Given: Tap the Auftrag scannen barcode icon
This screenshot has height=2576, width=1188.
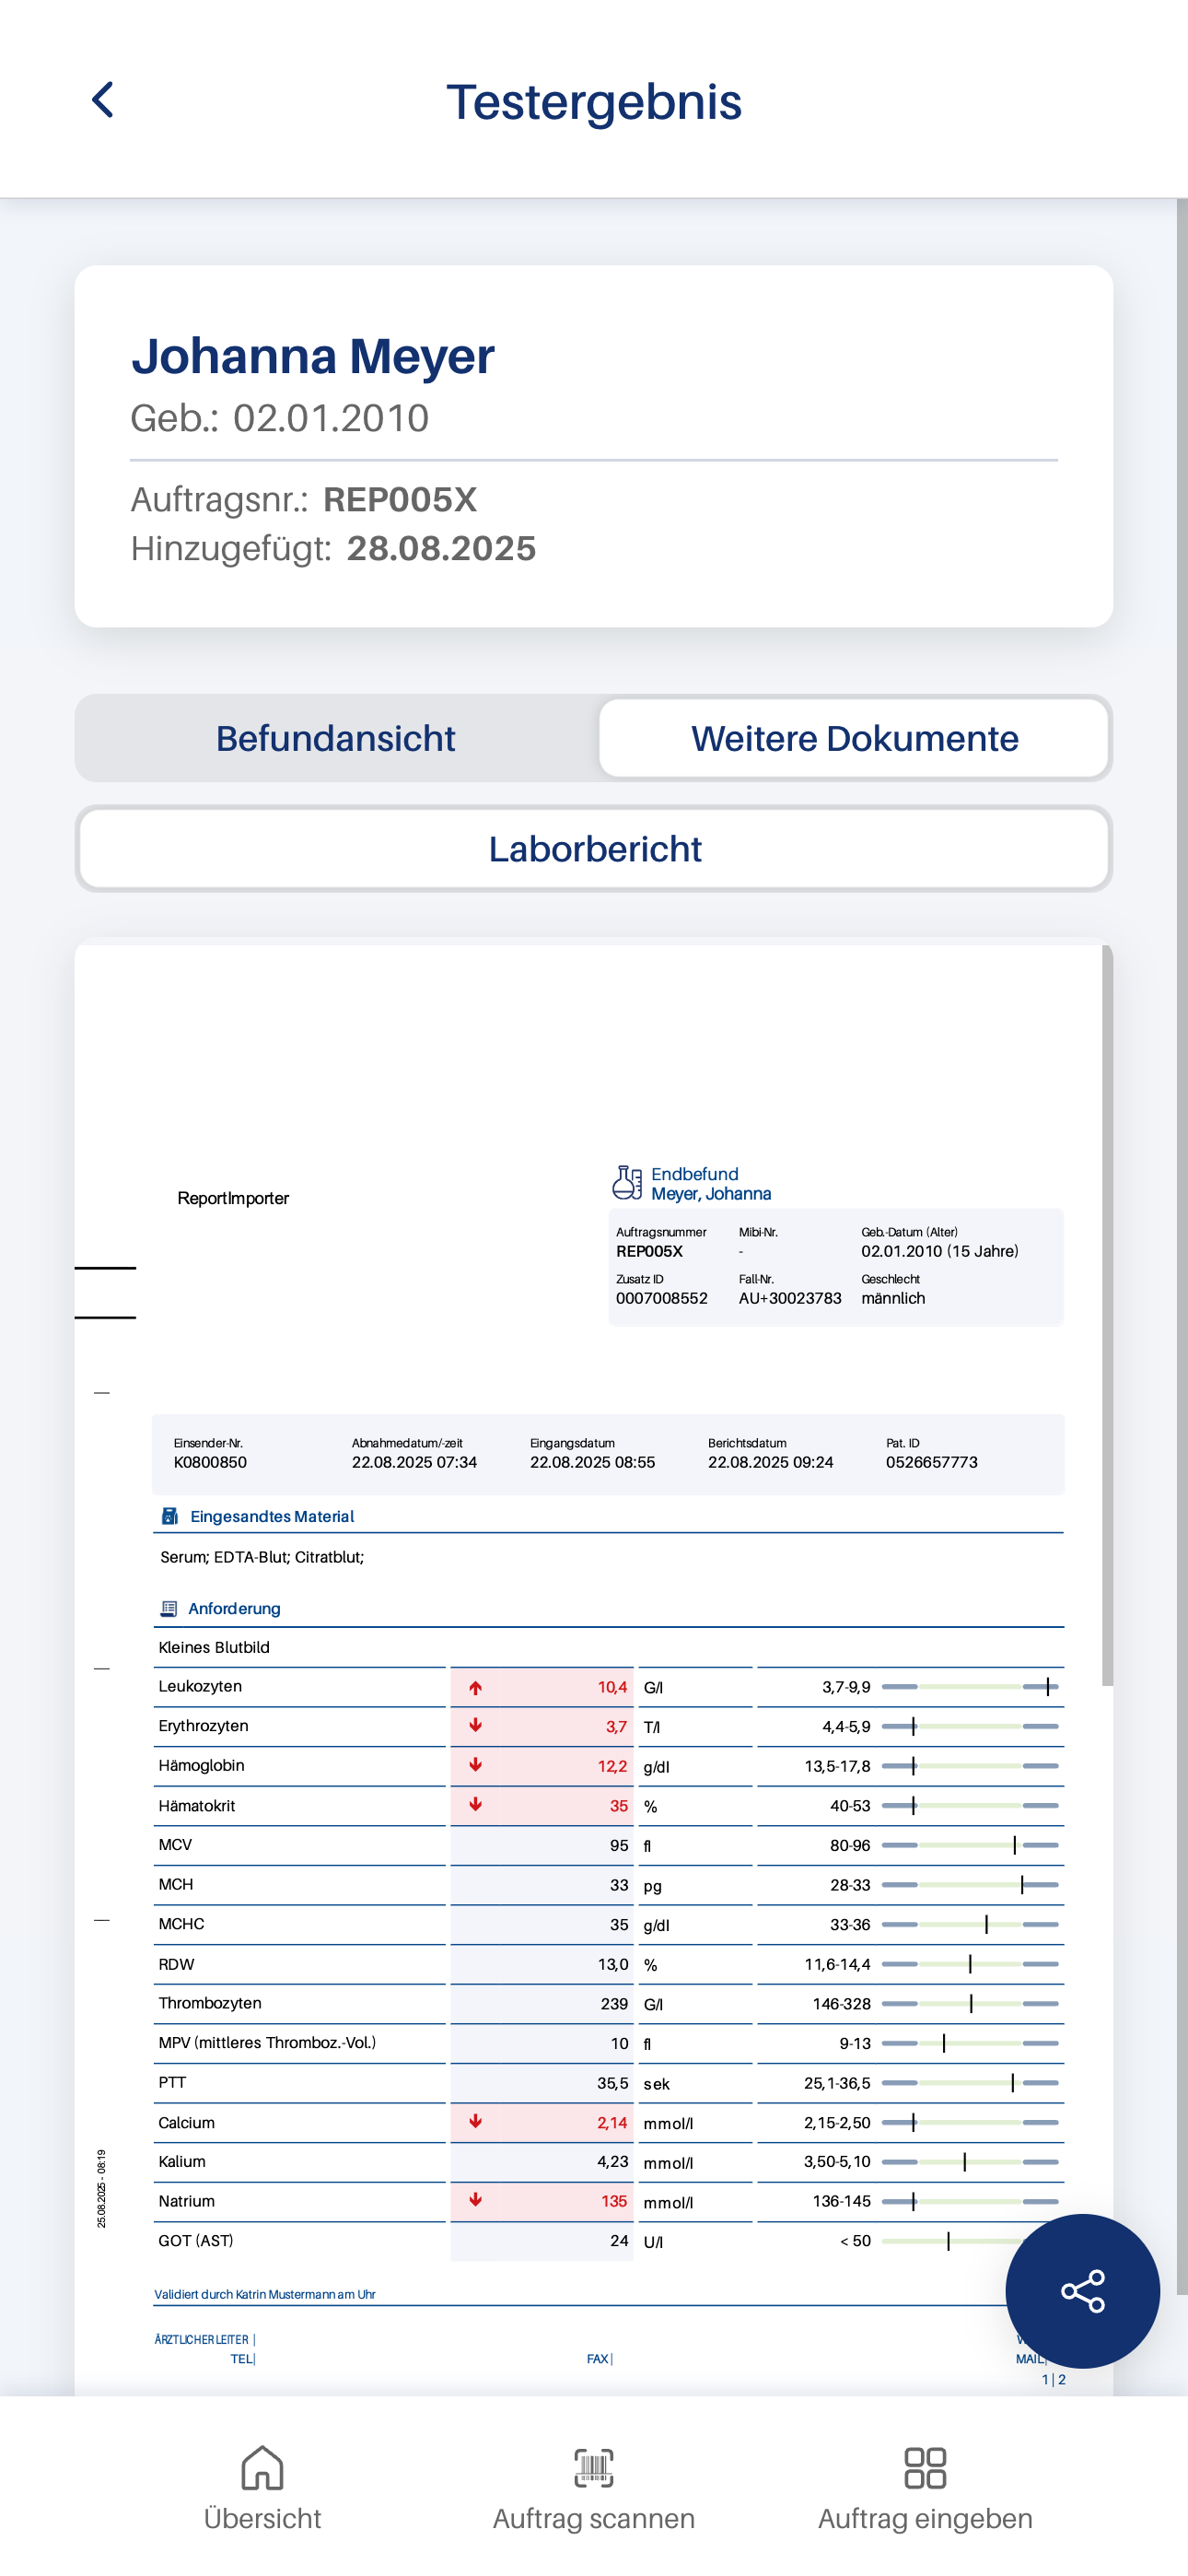Looking at the screenshot, I should [593, 2468].
